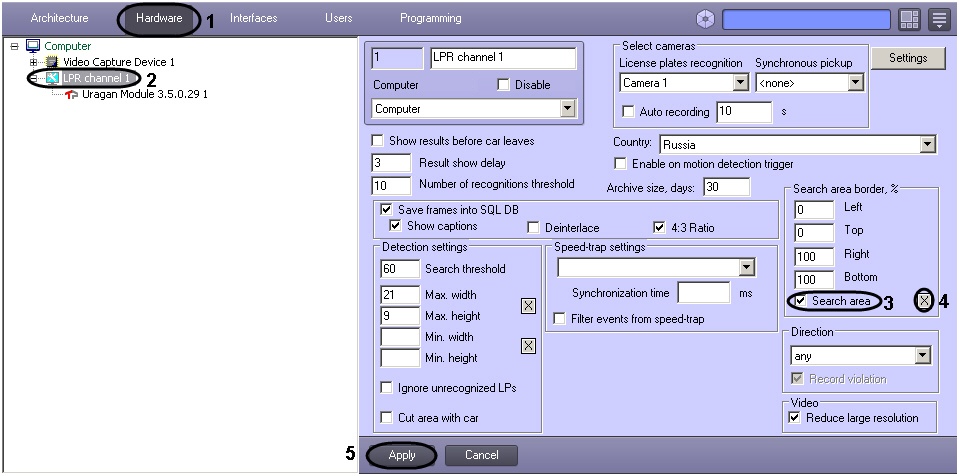Open the Country dropdown showing Russia
The height and width of the screenshot is (476, 959).
tap(798, 145)
